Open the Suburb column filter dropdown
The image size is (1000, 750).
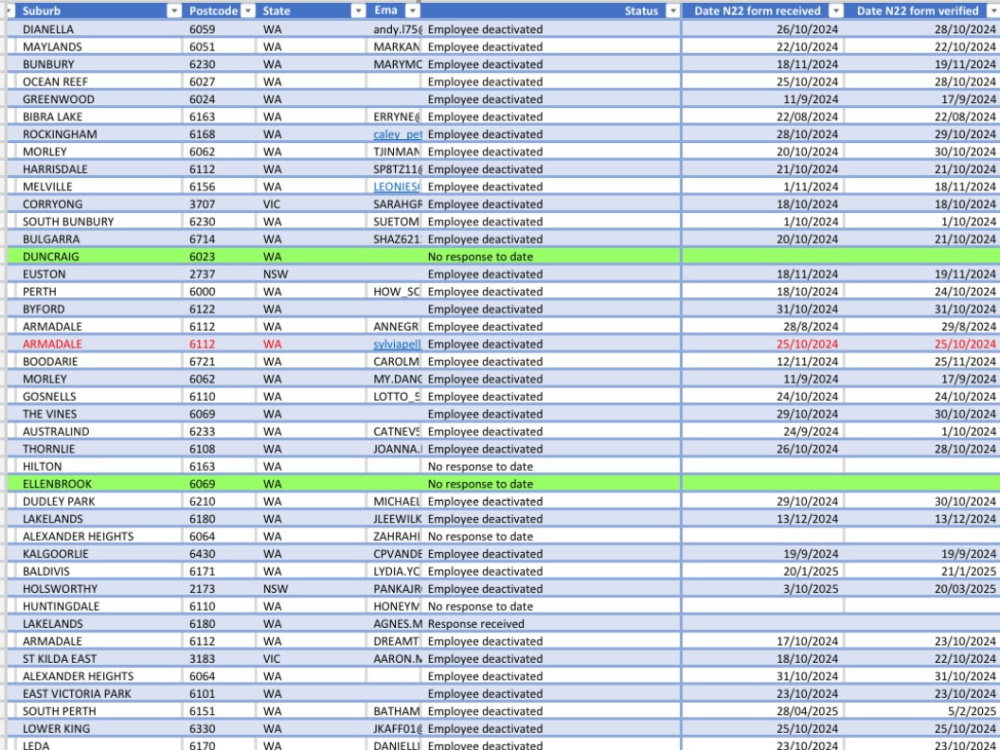pos(174,11)
